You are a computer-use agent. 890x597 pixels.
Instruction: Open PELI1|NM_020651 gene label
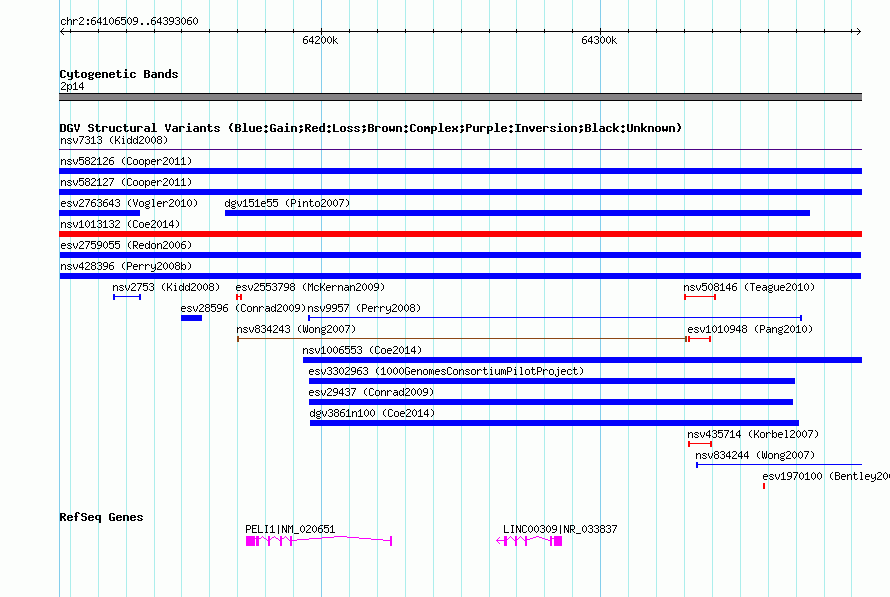pyautogui.click(x=290, y=529)
